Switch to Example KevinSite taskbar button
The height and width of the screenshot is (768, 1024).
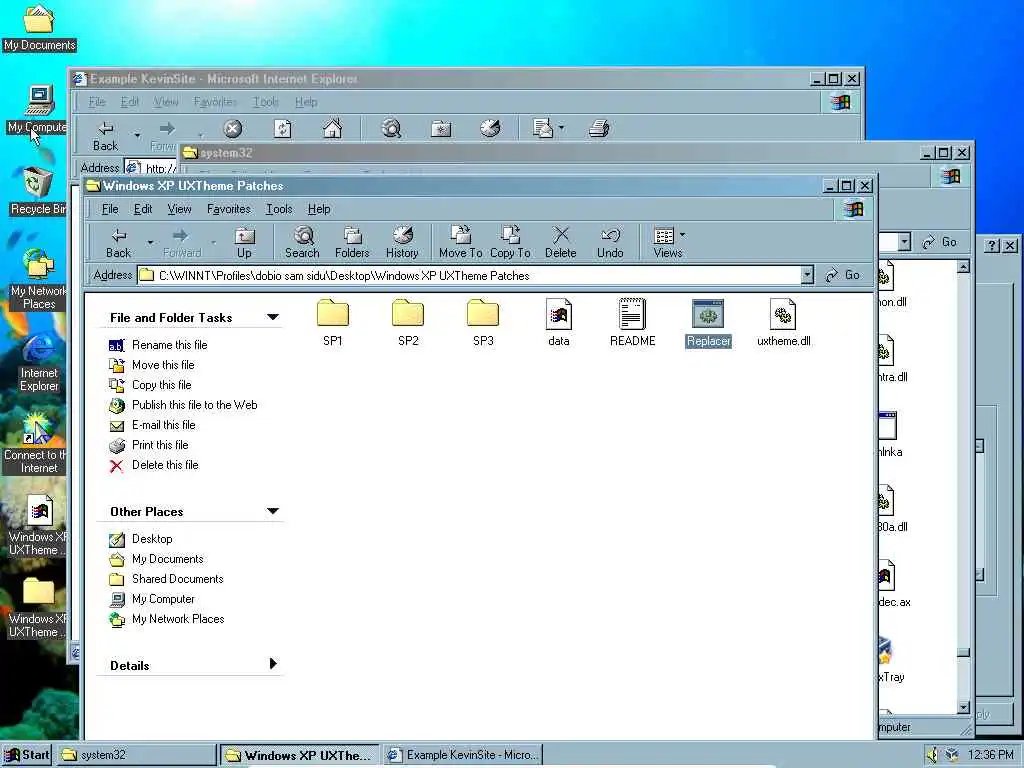point(462,755)
